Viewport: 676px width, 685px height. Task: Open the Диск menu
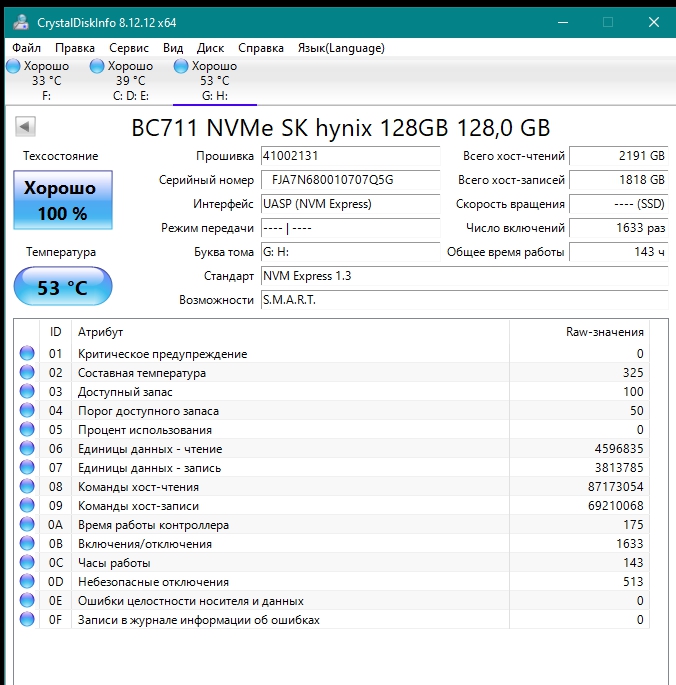point(210,48)
